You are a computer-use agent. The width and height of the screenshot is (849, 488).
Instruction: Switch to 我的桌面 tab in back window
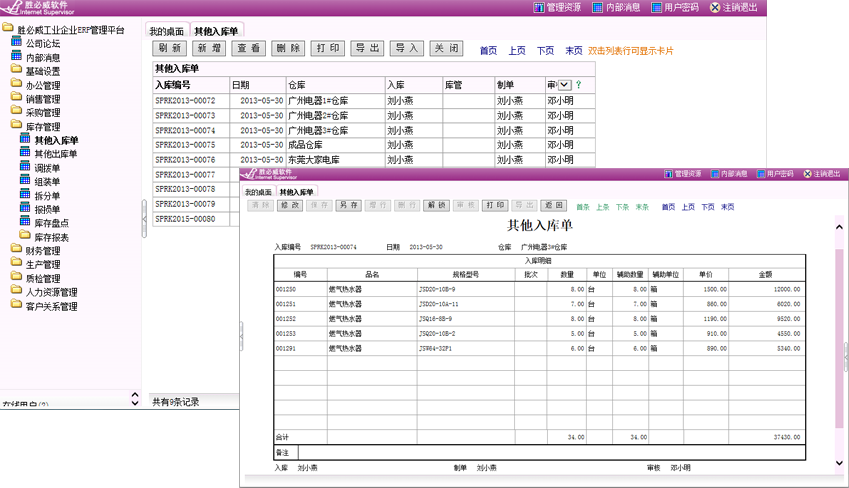coord(166,31)
